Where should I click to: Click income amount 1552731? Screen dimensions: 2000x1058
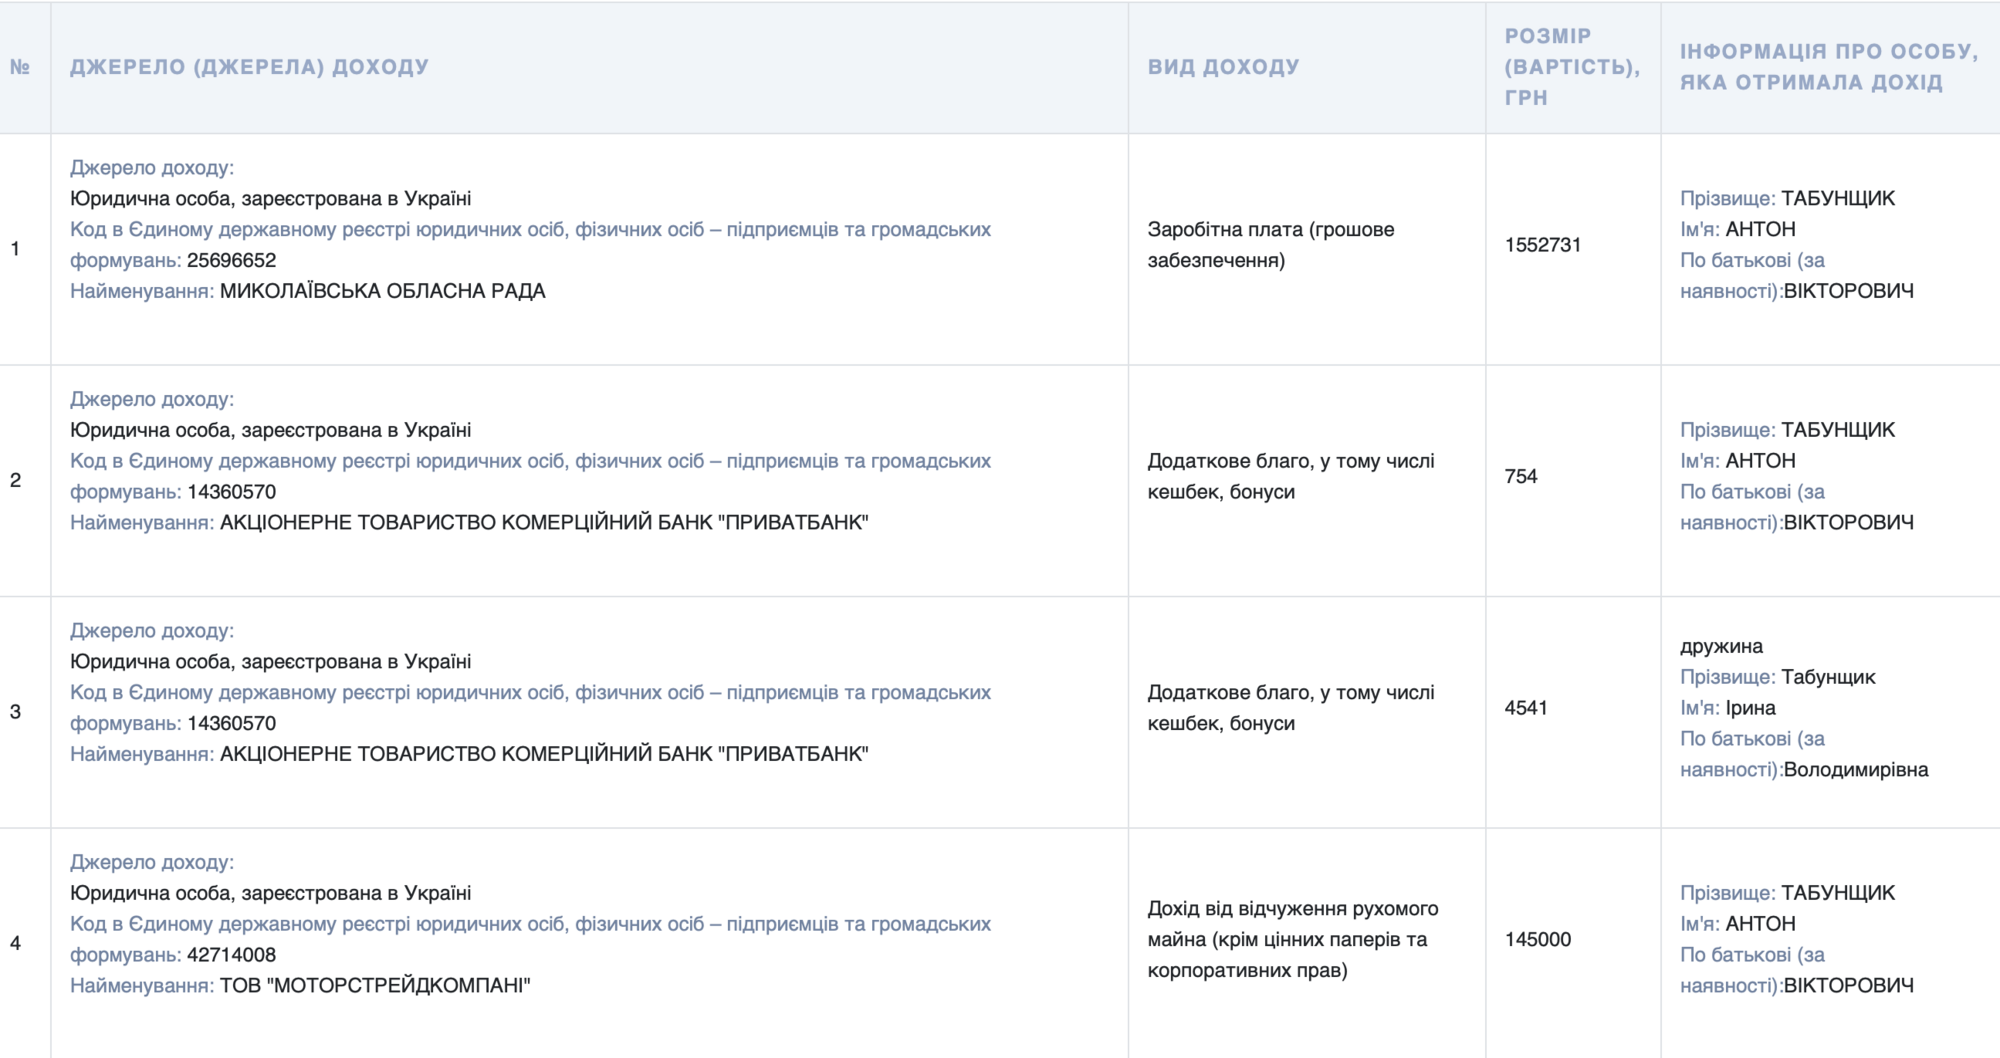coord(1542,245)
